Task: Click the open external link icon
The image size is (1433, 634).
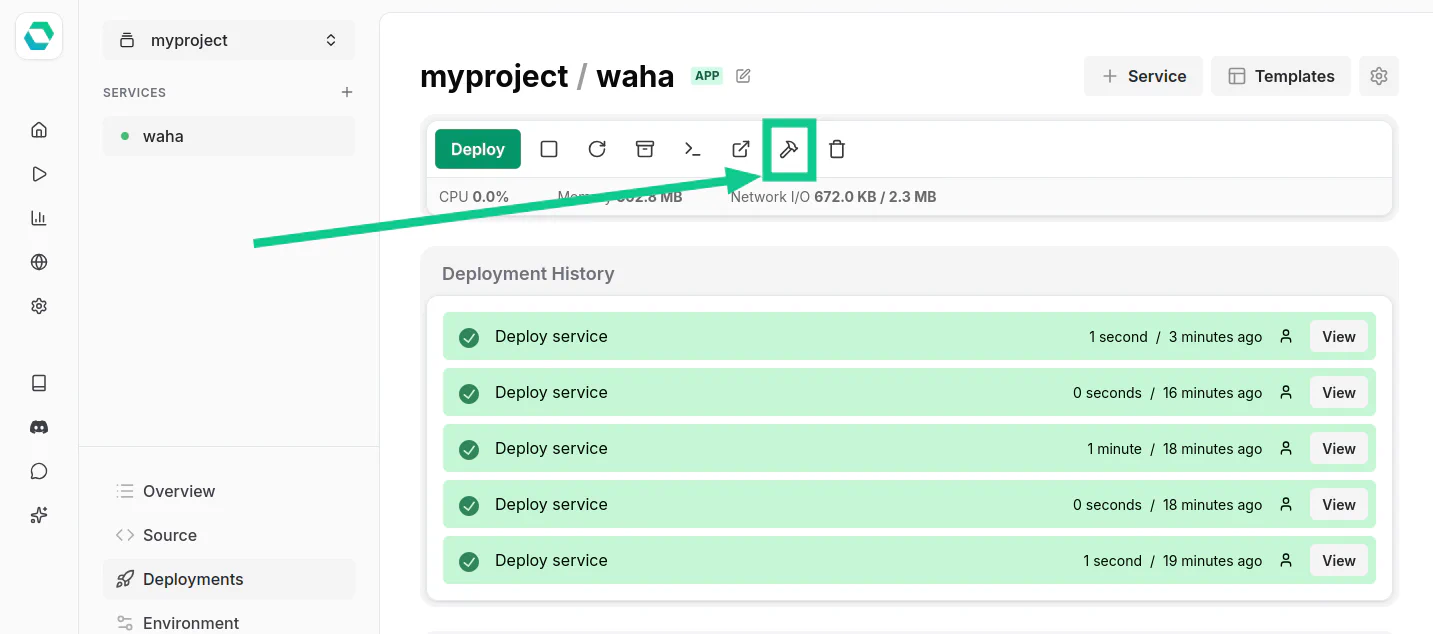Action: [x=741, y=149]
